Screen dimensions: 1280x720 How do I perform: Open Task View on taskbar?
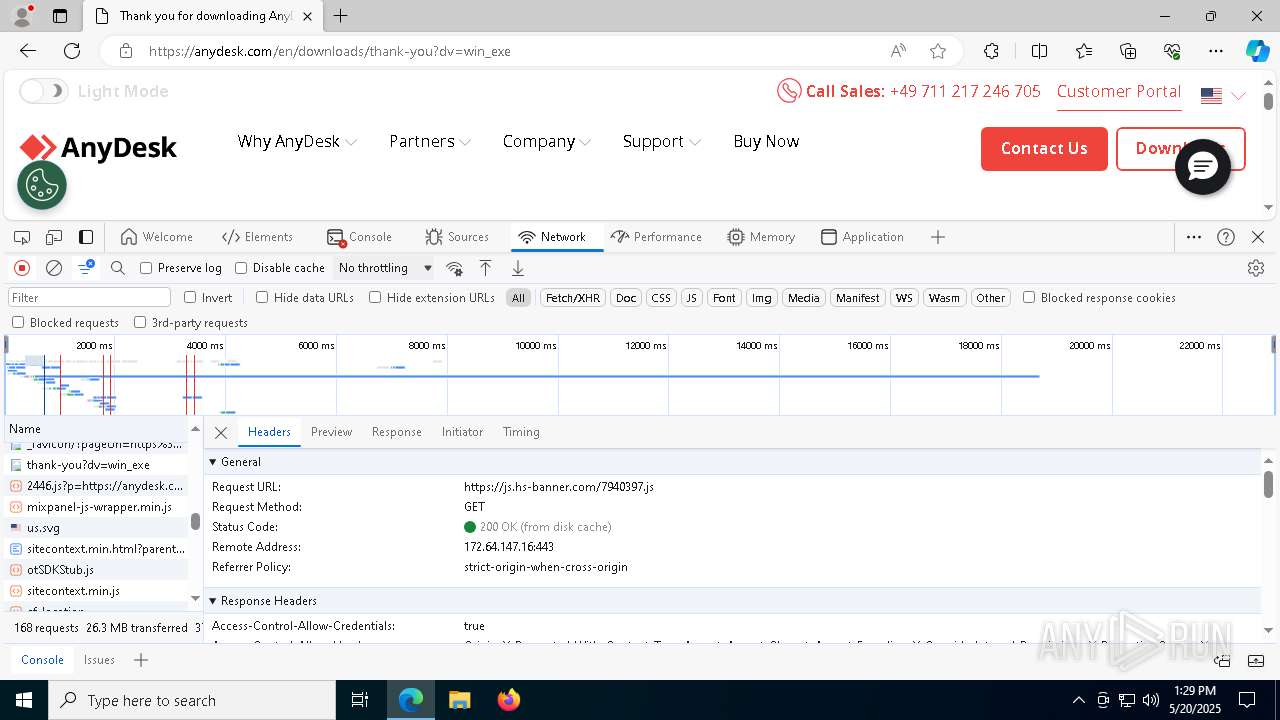pos(360,700)
